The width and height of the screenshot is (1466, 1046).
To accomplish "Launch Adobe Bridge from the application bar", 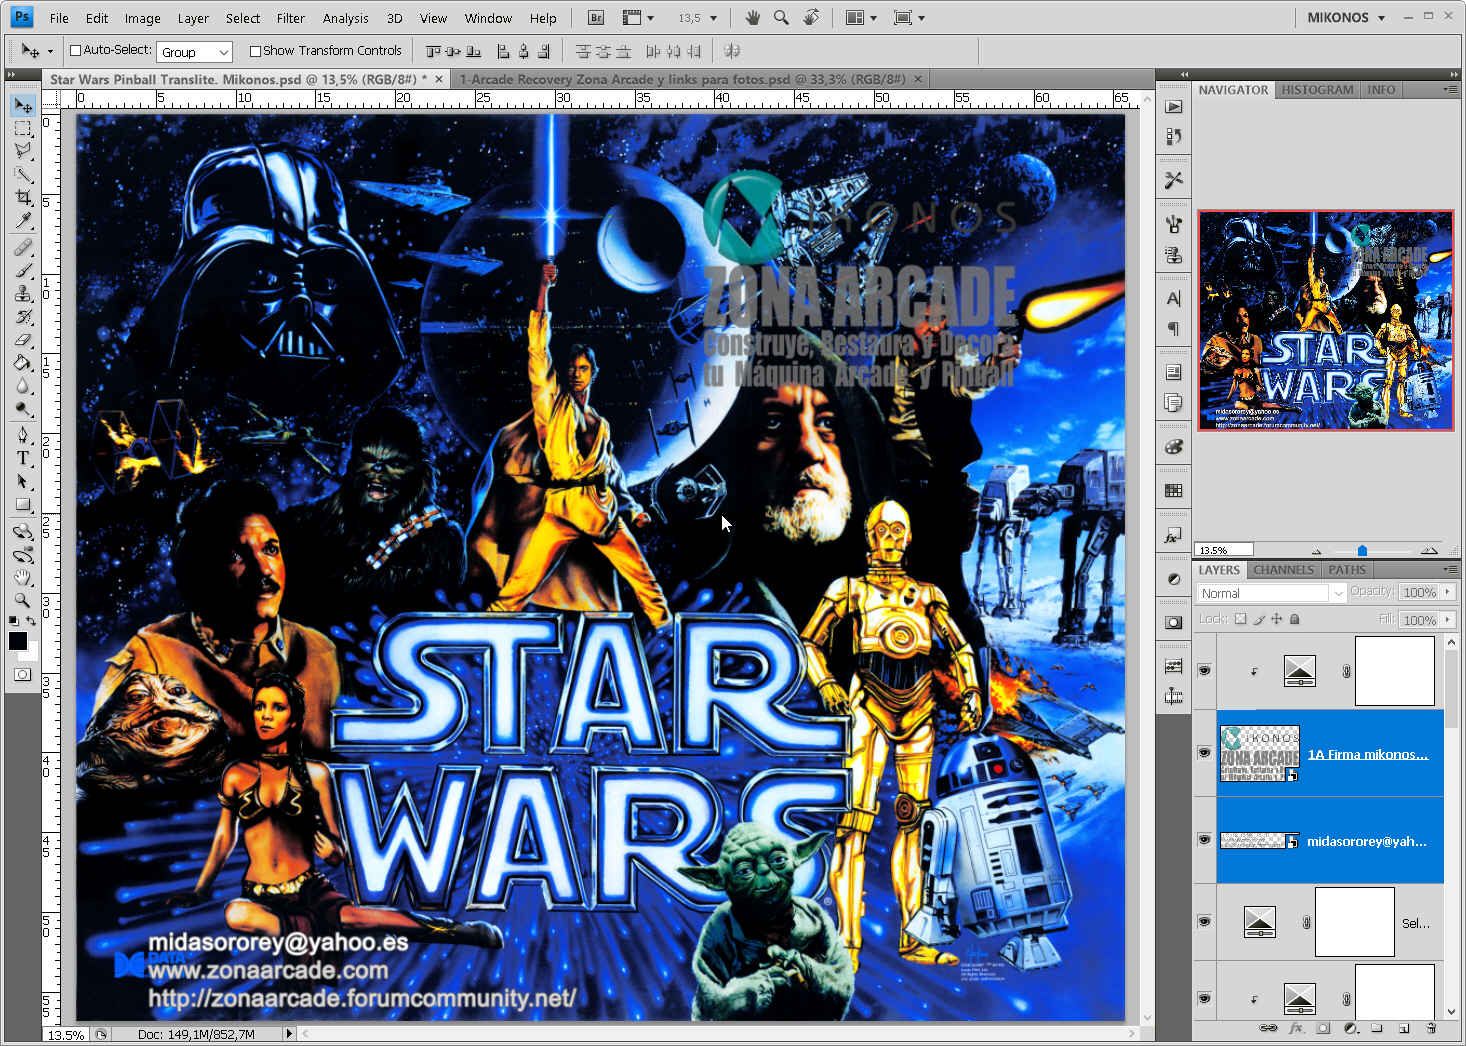I will 594,17.
